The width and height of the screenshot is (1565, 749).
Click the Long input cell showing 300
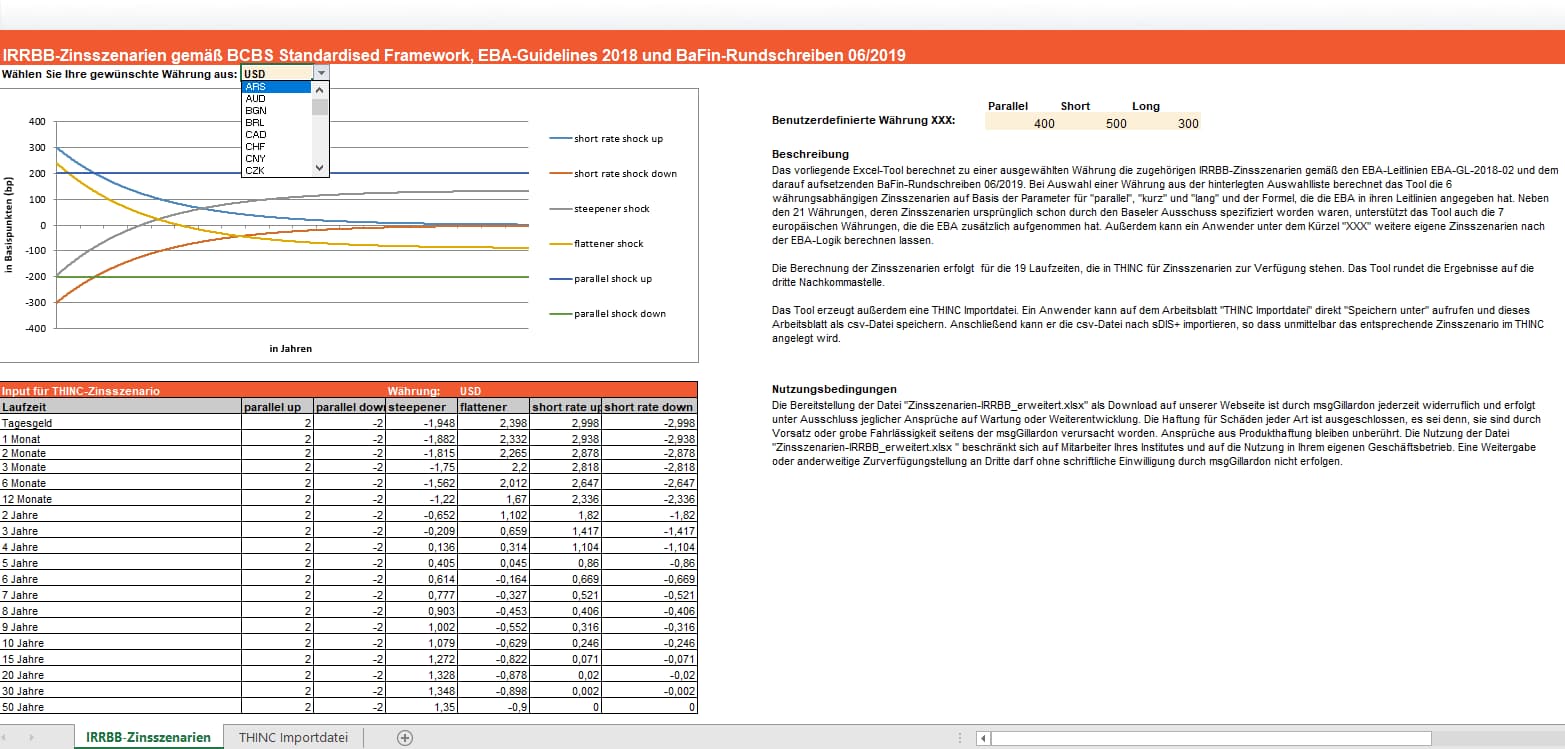[1165, 123]
